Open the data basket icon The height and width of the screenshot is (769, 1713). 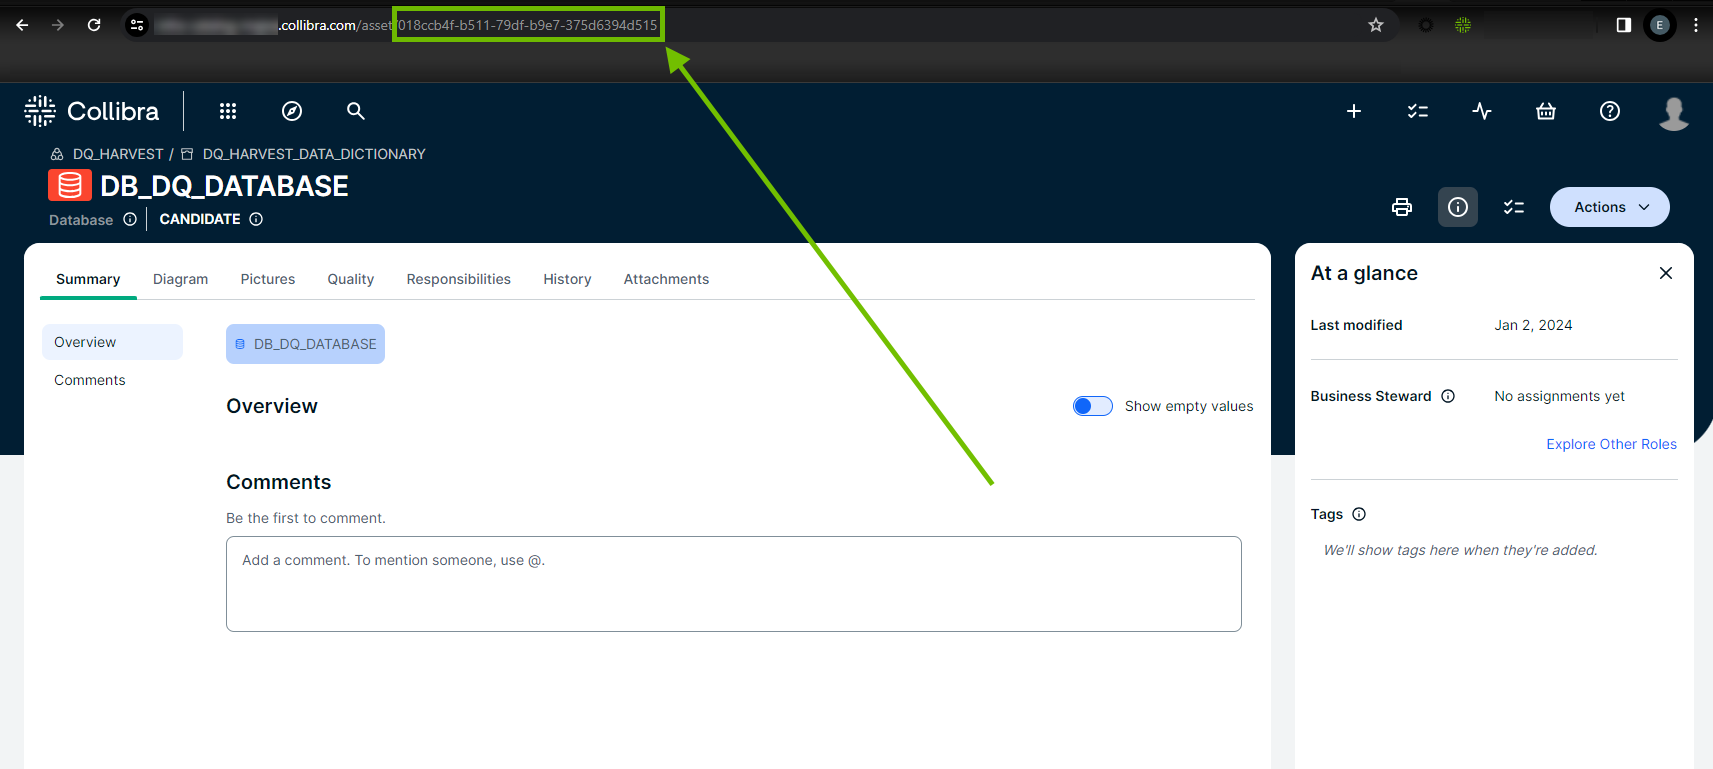1546,111
